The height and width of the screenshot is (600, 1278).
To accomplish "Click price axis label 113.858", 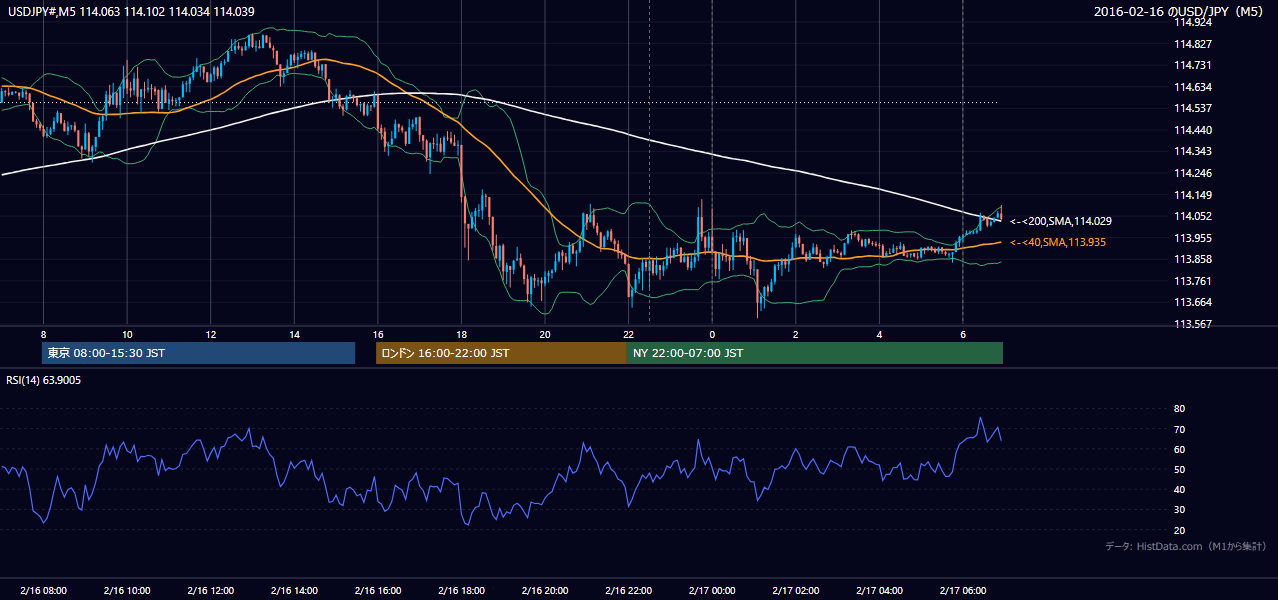I will [x=1192, y=259].
